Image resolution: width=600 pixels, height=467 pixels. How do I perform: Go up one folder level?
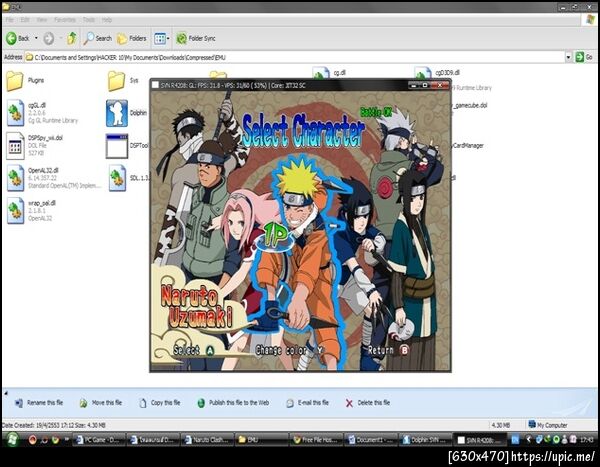point(72,38)
